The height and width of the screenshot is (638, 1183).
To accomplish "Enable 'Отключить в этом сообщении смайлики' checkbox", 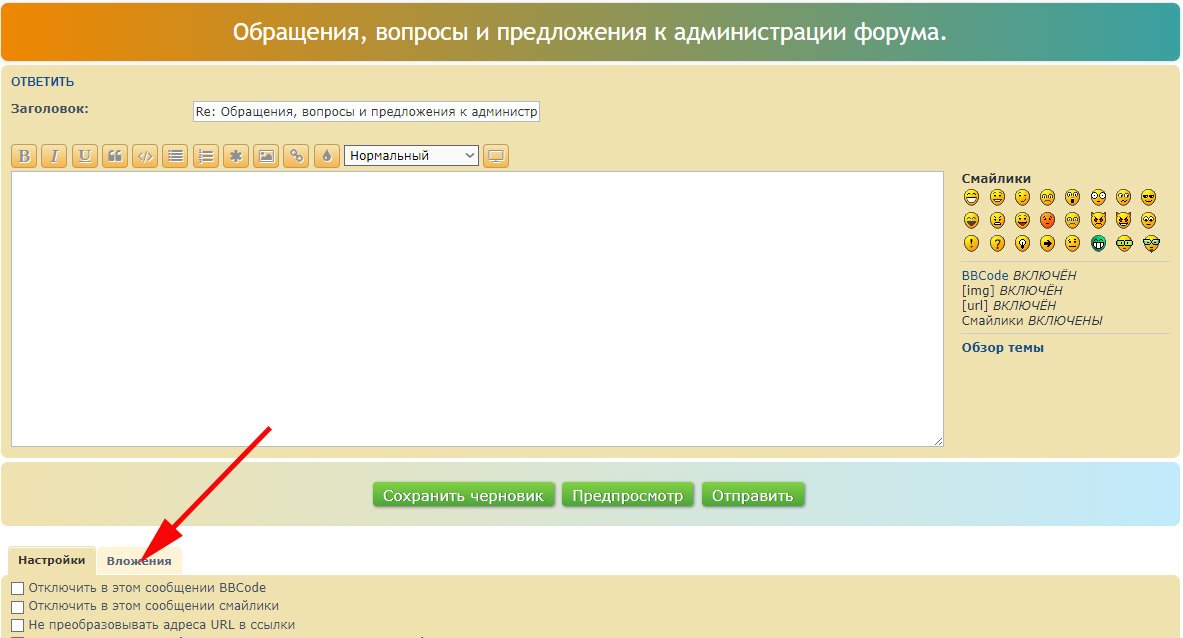I will tap(17, 606).
